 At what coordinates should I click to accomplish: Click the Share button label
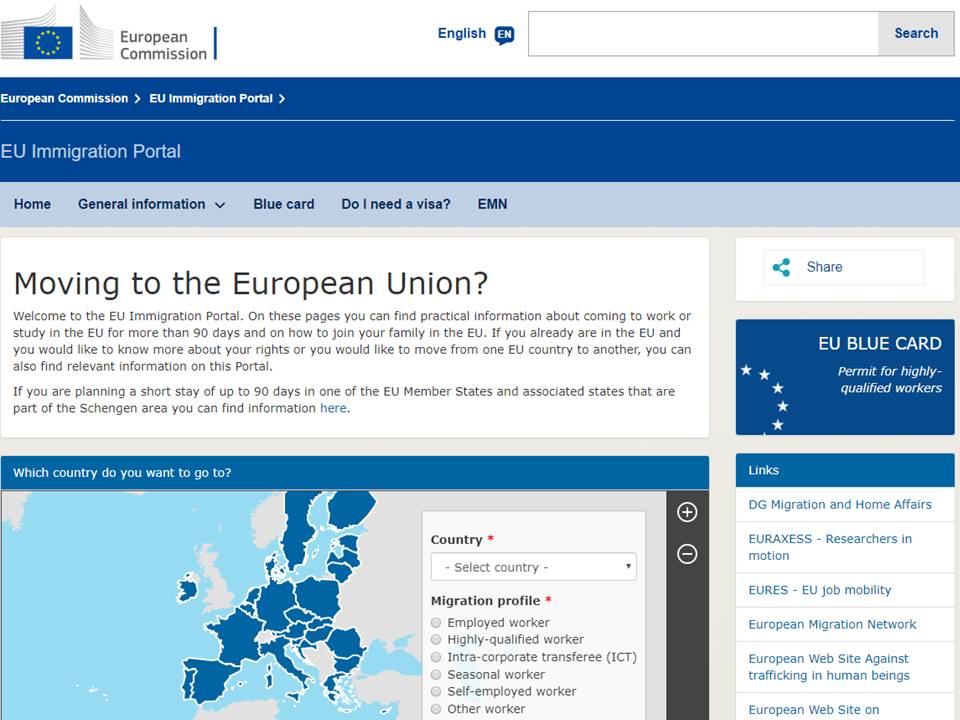tap(824, 267)
